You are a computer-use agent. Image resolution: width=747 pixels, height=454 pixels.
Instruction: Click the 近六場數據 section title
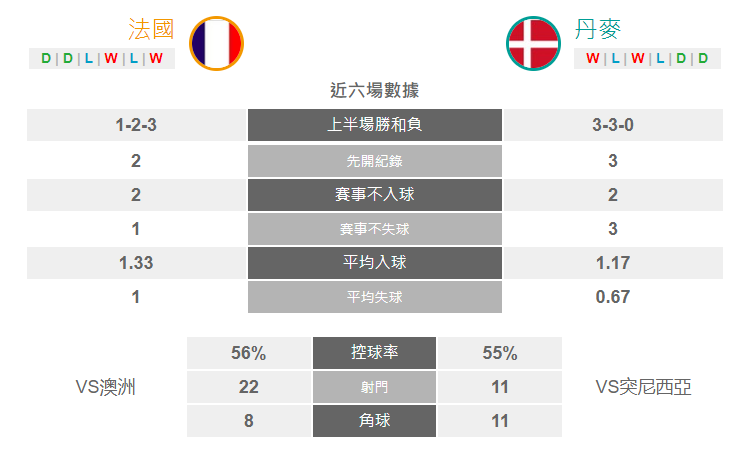click(x=374, y=90)
